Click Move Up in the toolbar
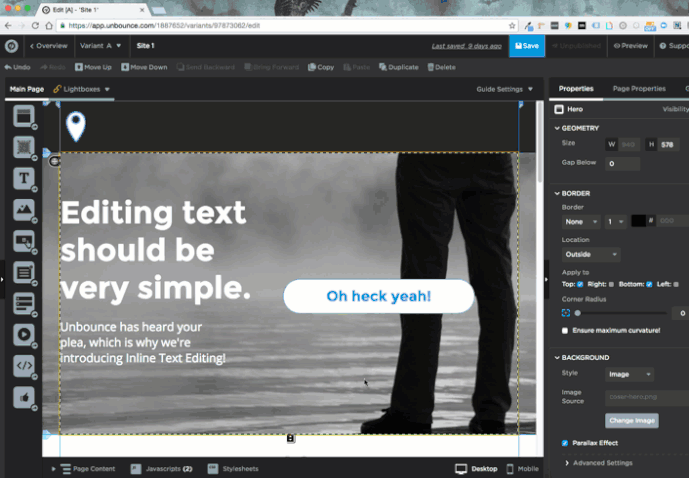The image size is (689, 478). point(93,67)
